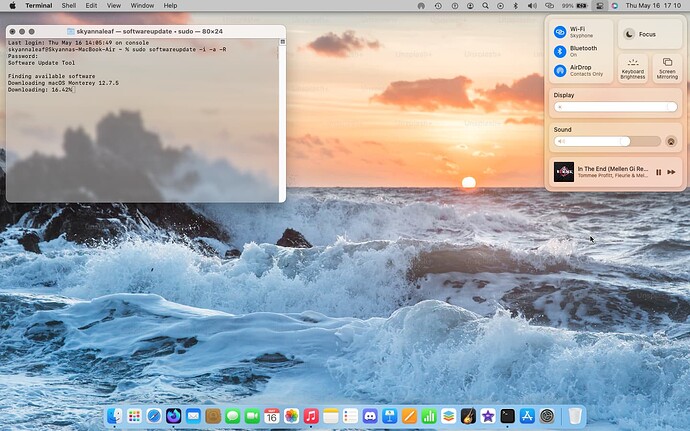Click the Terminal split pane button

283,42
